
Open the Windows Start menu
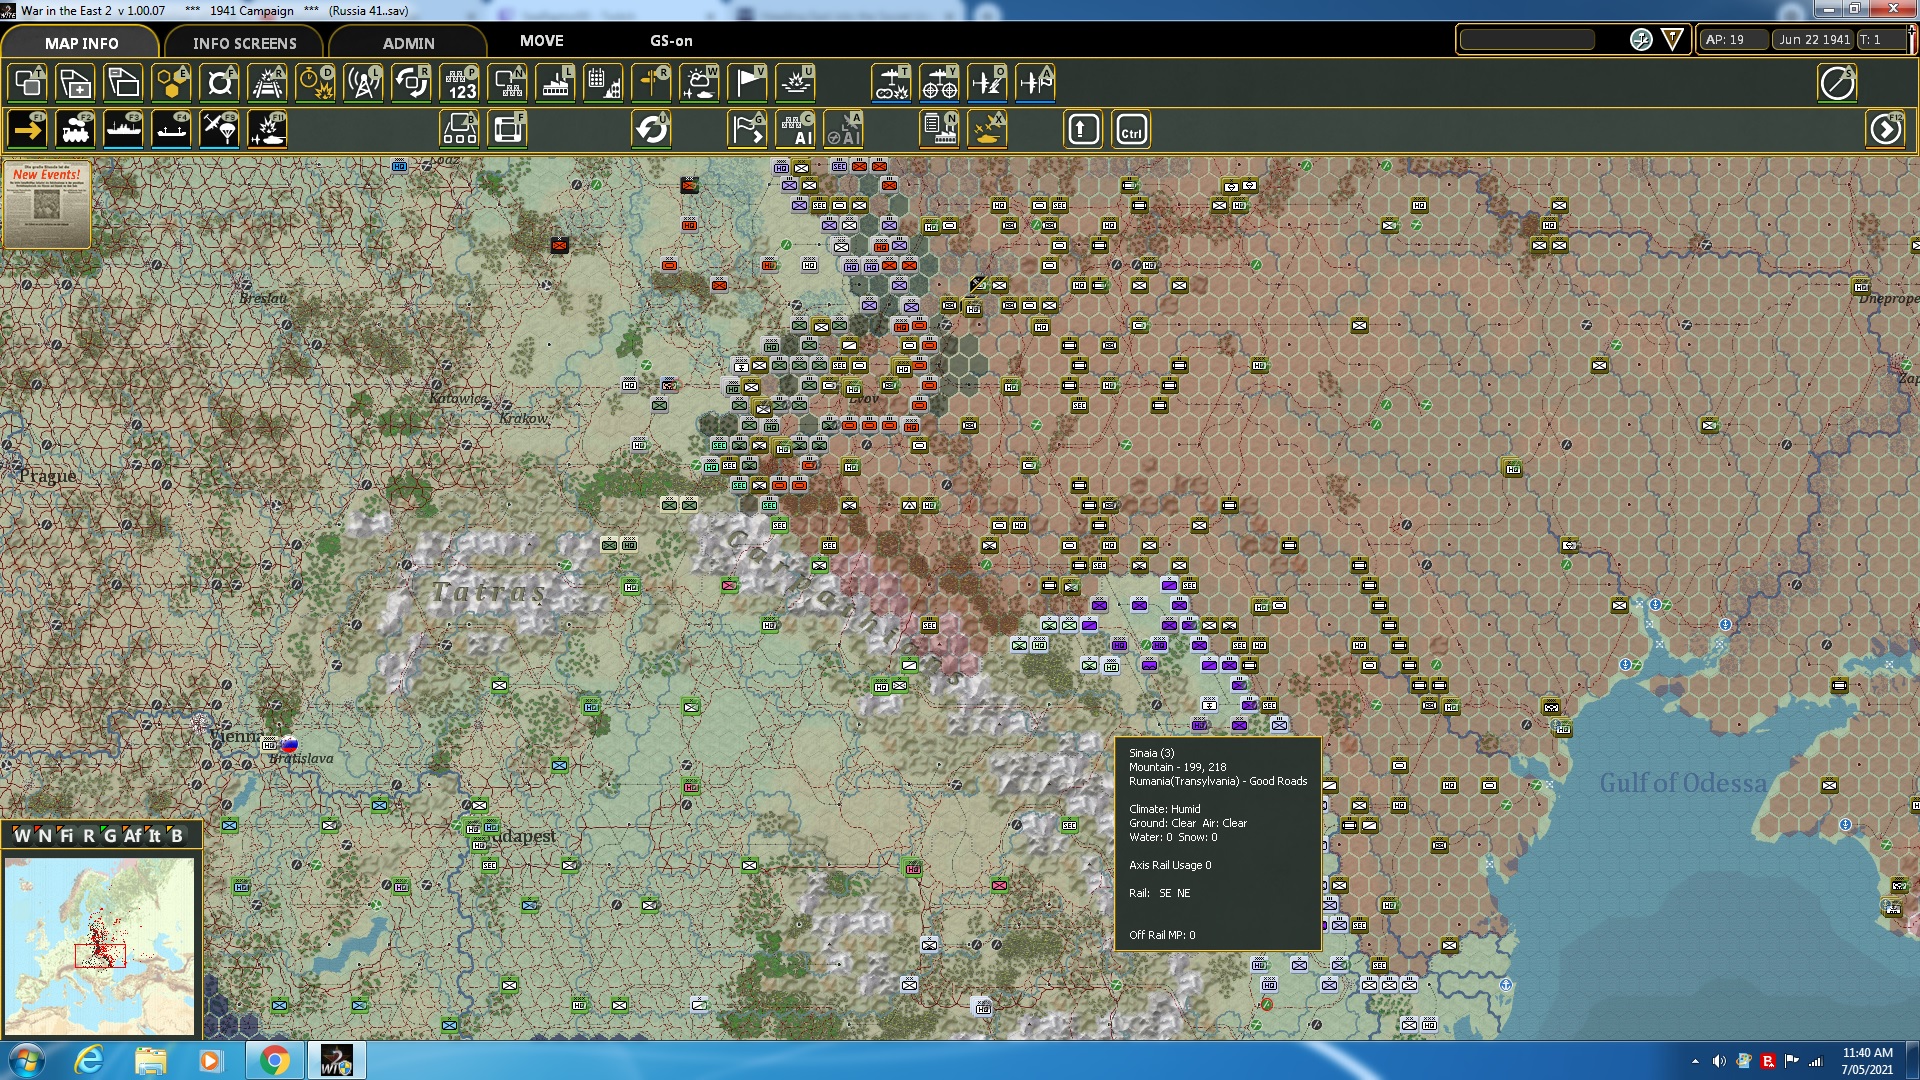coord(27,1060)
